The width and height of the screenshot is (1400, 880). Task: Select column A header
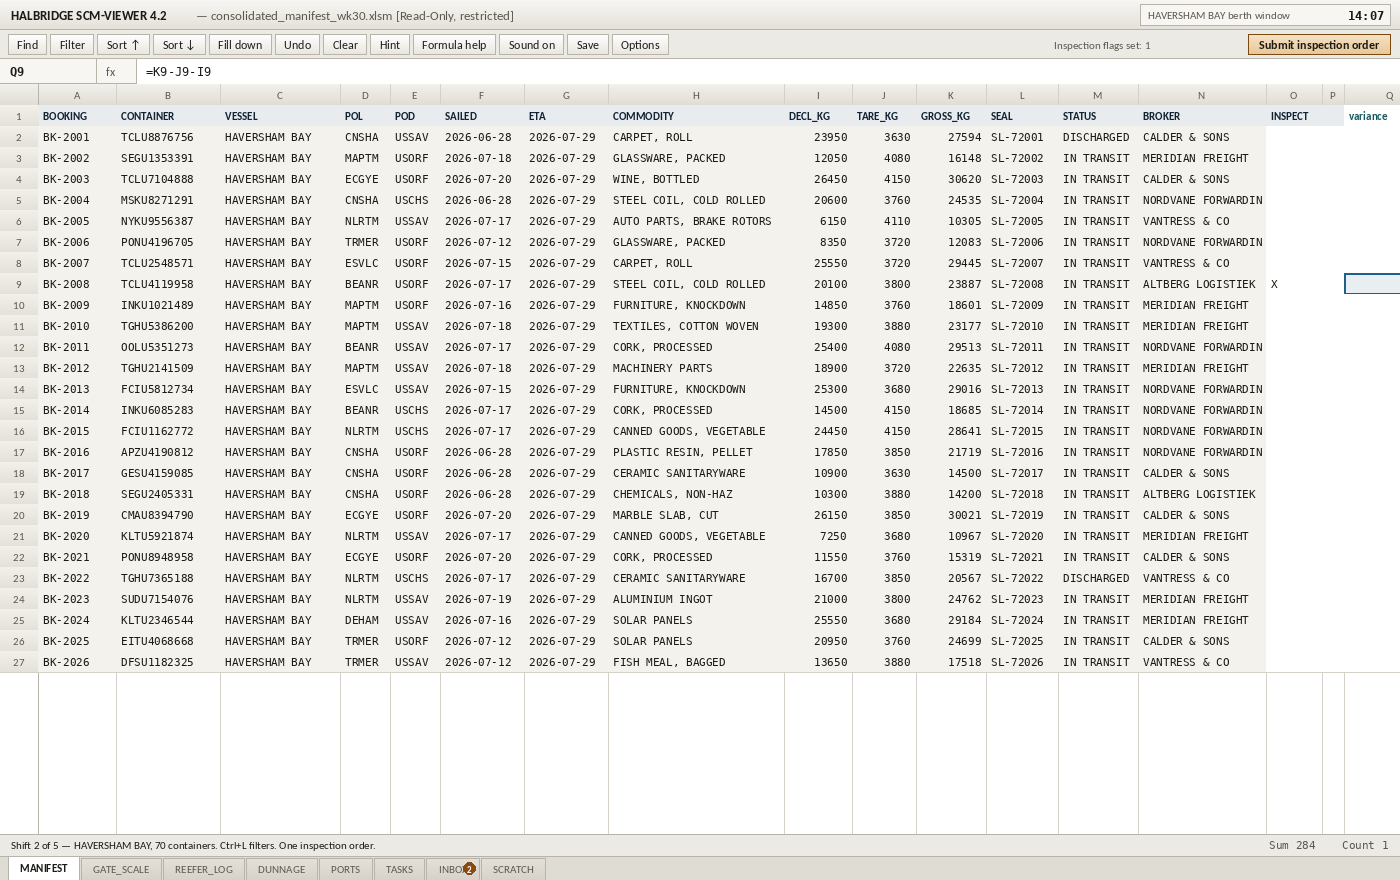[x=77, y=95]
